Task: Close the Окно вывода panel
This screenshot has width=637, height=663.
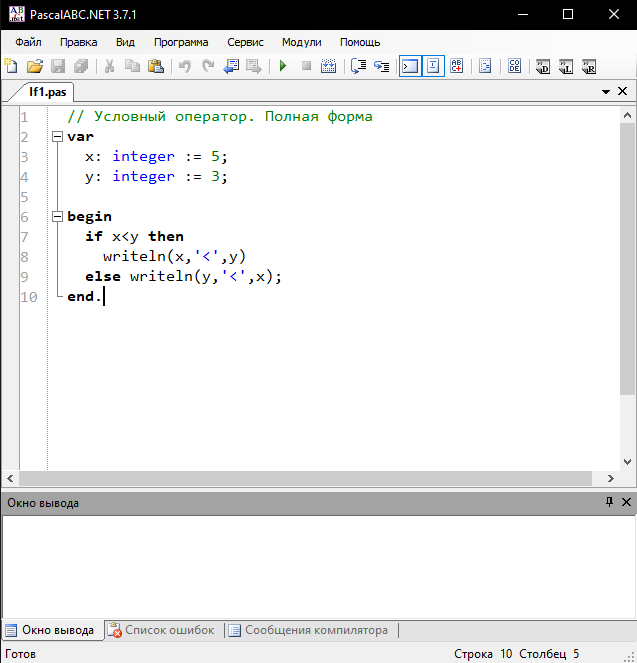Action: 626,502
